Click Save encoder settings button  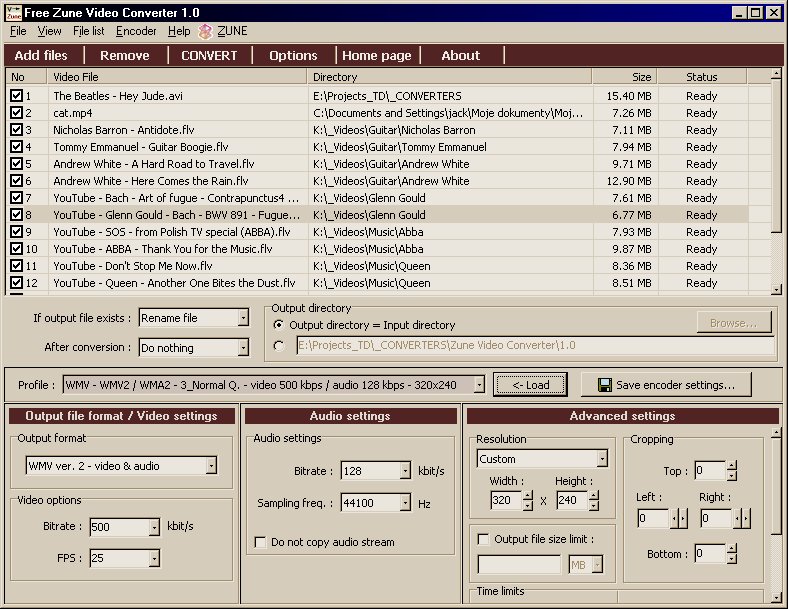coord(666,385)
